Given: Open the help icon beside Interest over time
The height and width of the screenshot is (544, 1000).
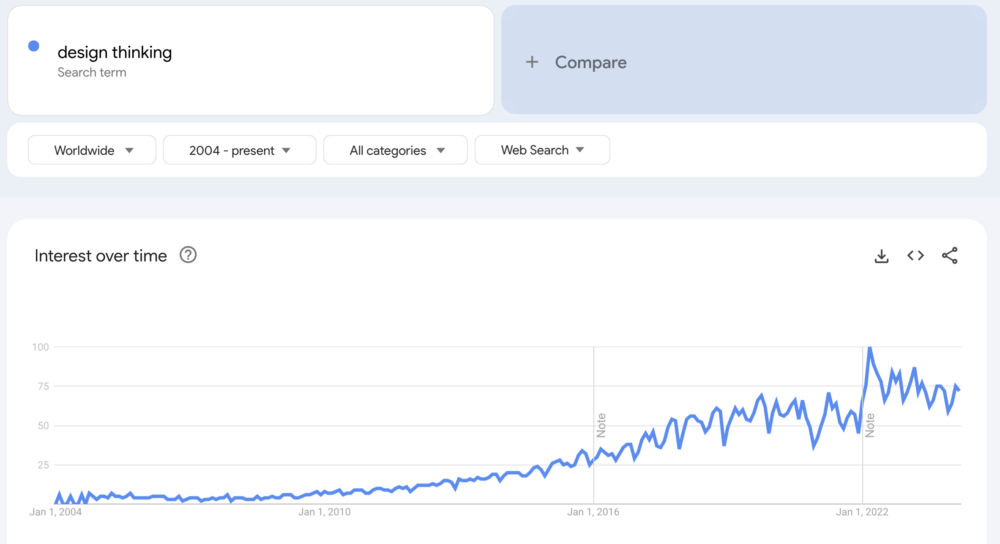Looking at the screenshot, I should (x=188, y=255).
